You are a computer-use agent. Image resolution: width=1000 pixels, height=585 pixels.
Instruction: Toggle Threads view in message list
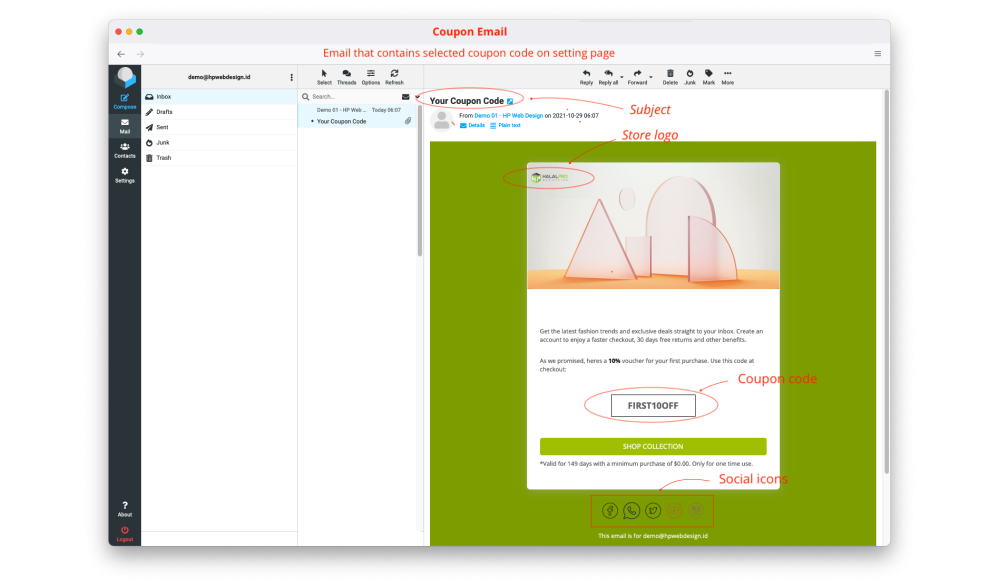tap(346, 76)
